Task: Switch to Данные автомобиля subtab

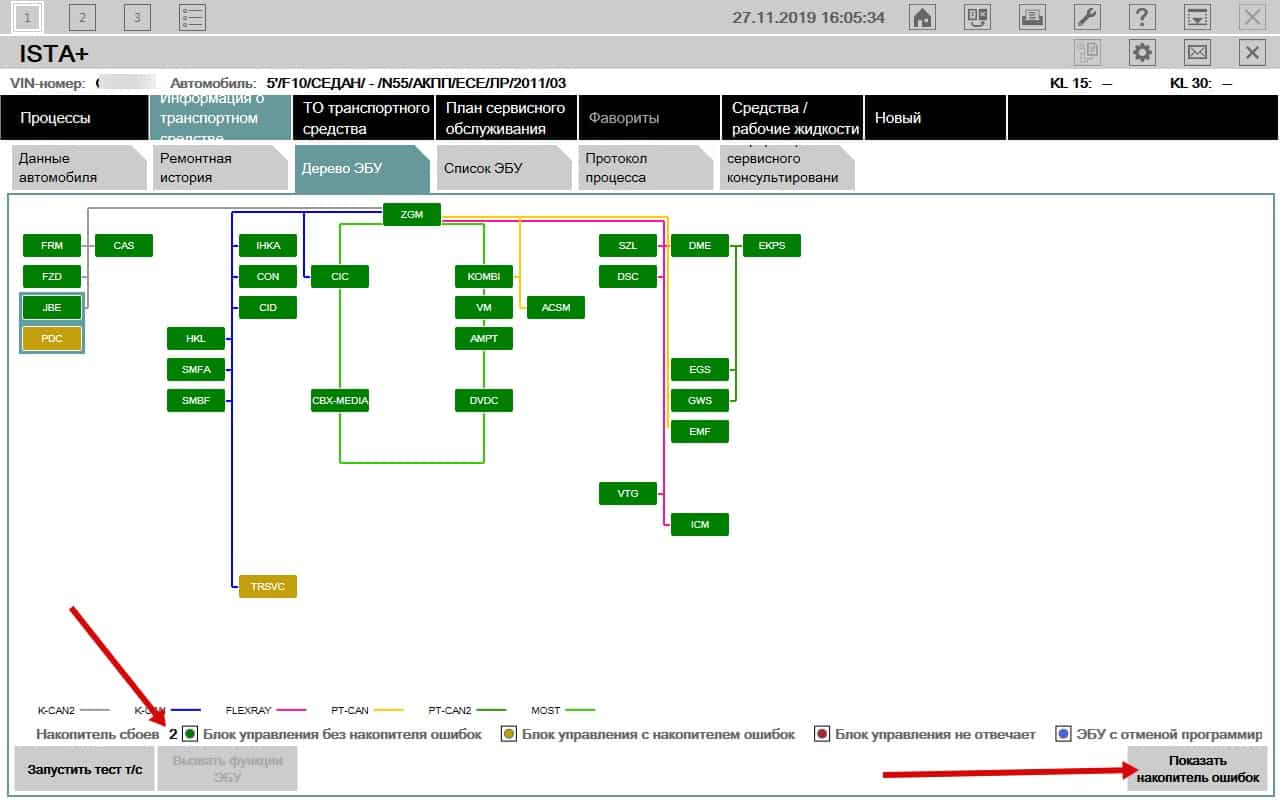Action: pos(78,168)
